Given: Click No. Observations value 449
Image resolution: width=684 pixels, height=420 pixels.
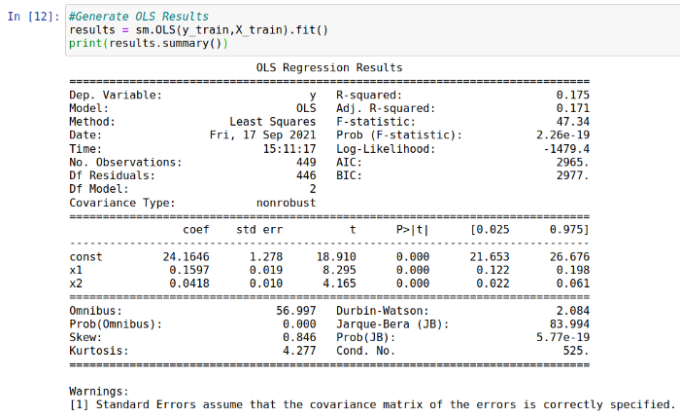Looking at the screenshot, I should (x=306, y=162).
